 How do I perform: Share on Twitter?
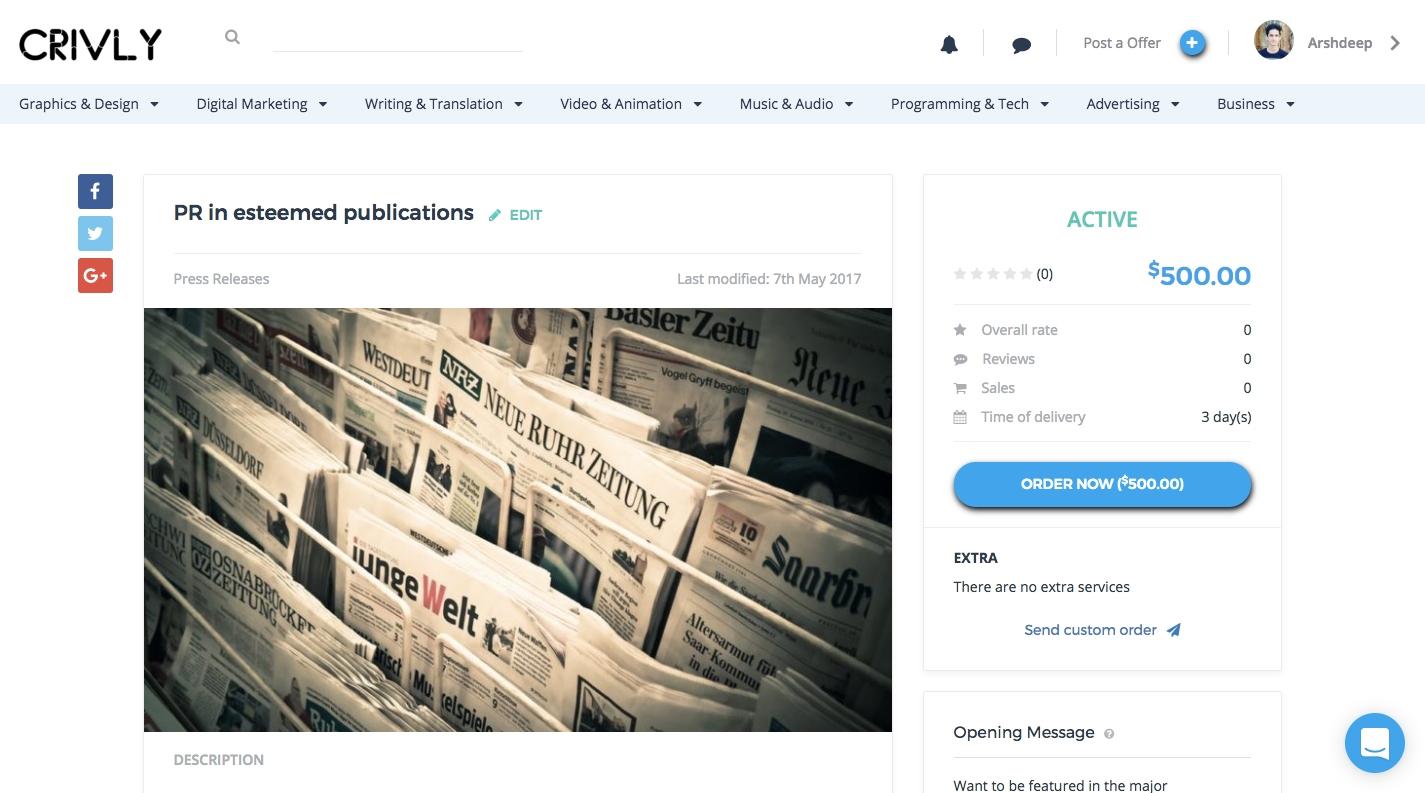pos(95,233)
